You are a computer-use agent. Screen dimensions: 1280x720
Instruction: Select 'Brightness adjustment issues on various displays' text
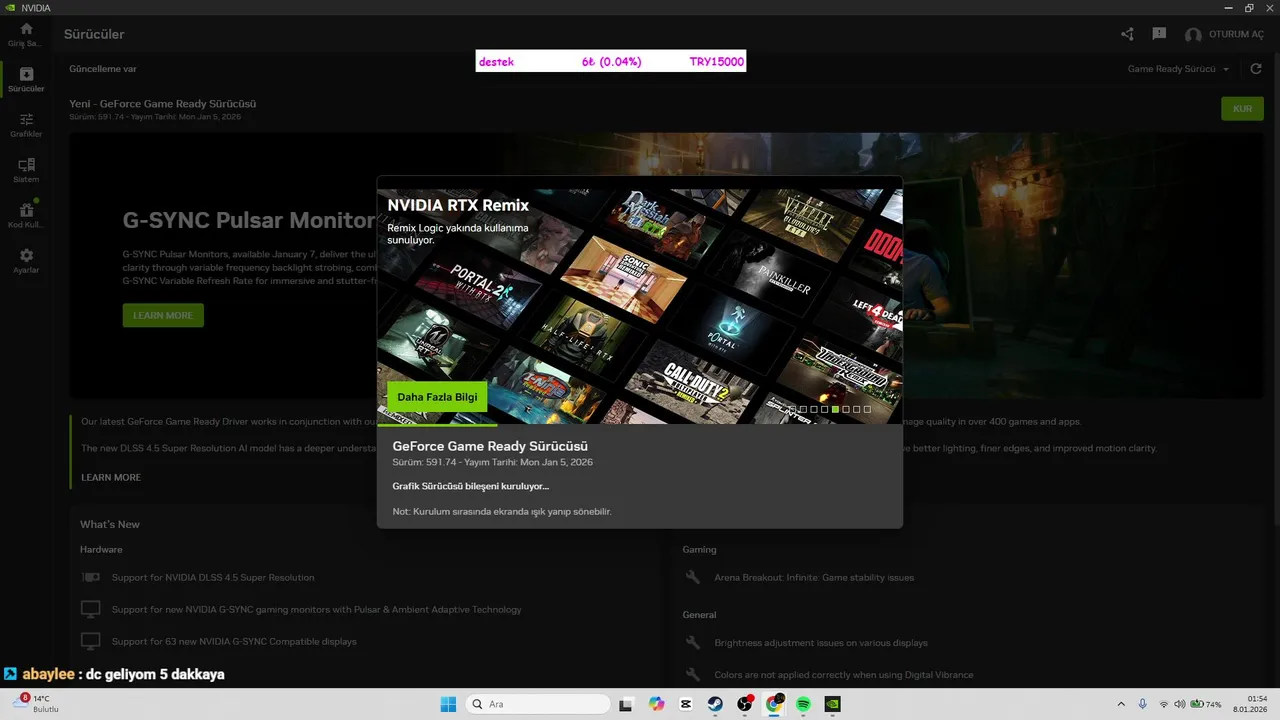click(821, 643)
